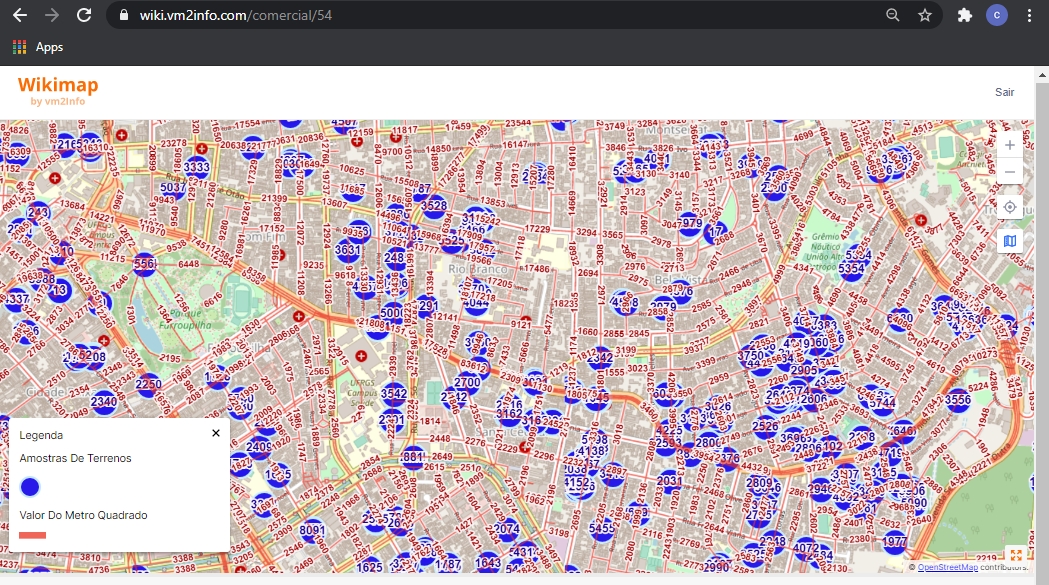The width and height of the screenshot is (1049, 585).
Task: Click the Wikimap logo
Action: pyautogui.click(x=58, y=90)
